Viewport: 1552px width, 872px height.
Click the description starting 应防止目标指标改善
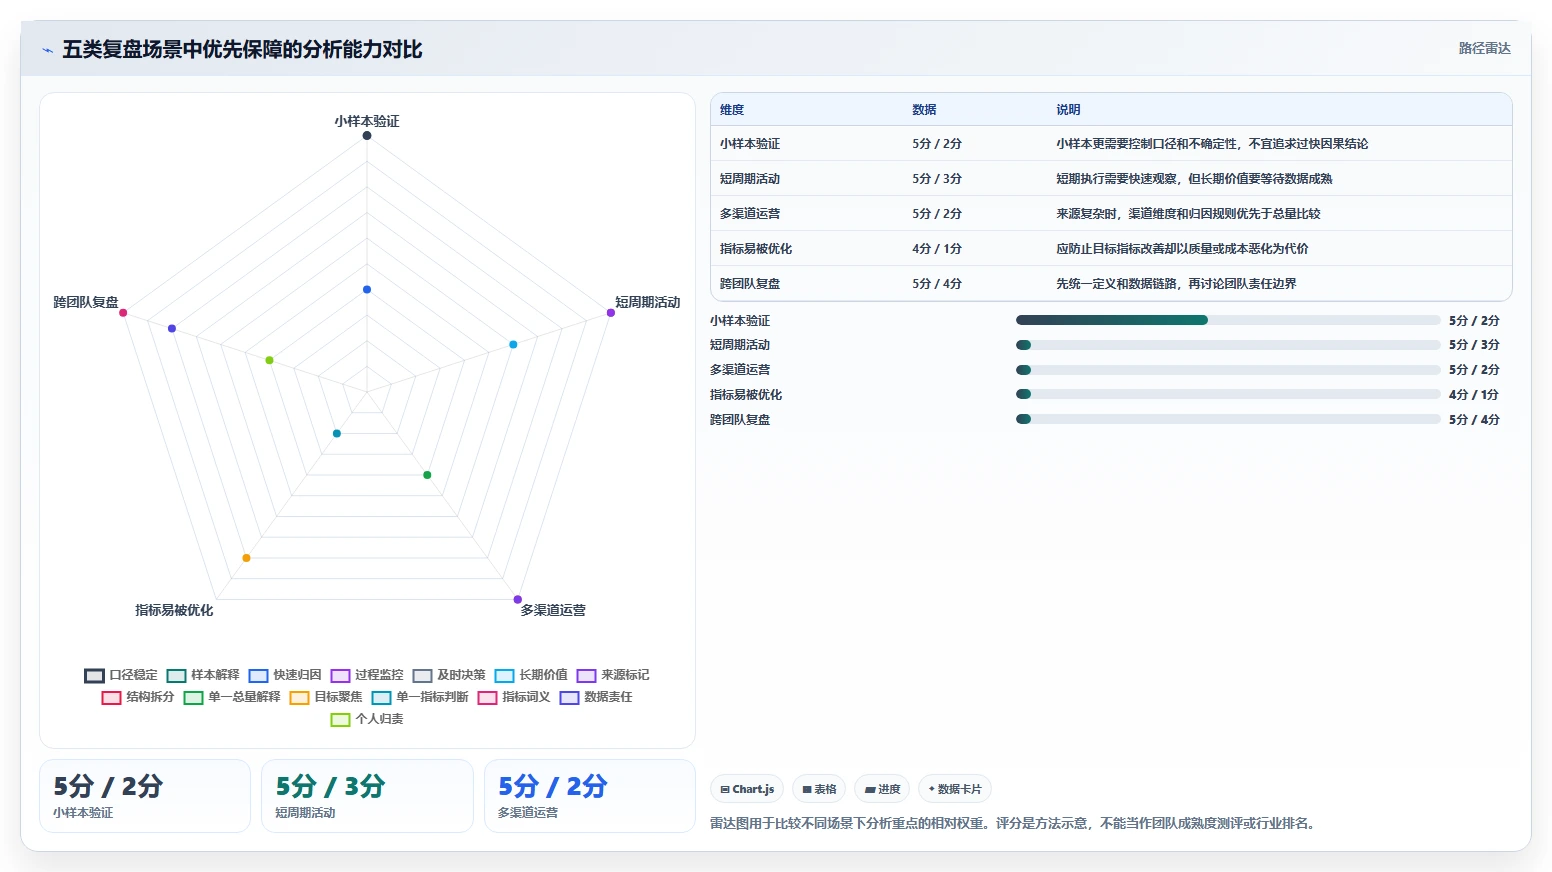(1182, 249)
